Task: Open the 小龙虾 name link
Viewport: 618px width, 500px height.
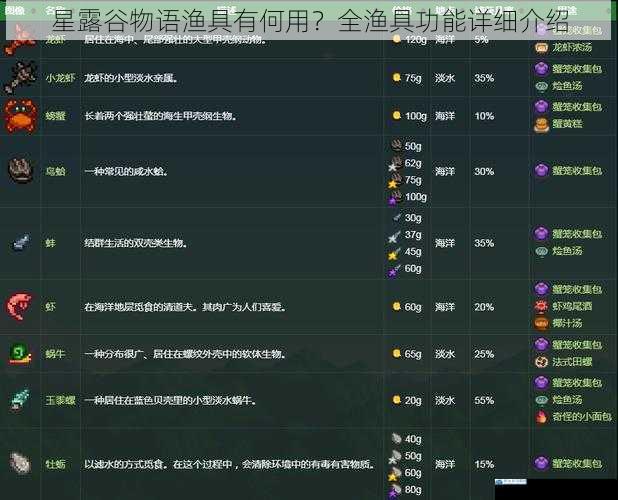Action: [60, 78]
